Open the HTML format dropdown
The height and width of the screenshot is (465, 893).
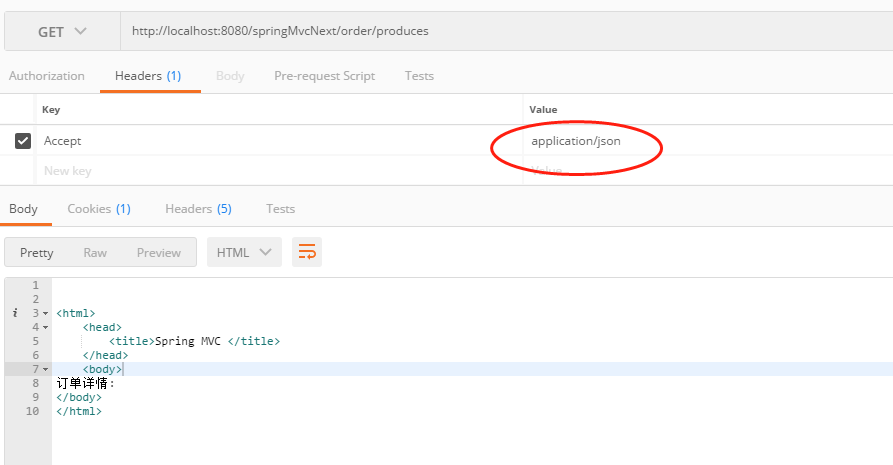point(244,252)
